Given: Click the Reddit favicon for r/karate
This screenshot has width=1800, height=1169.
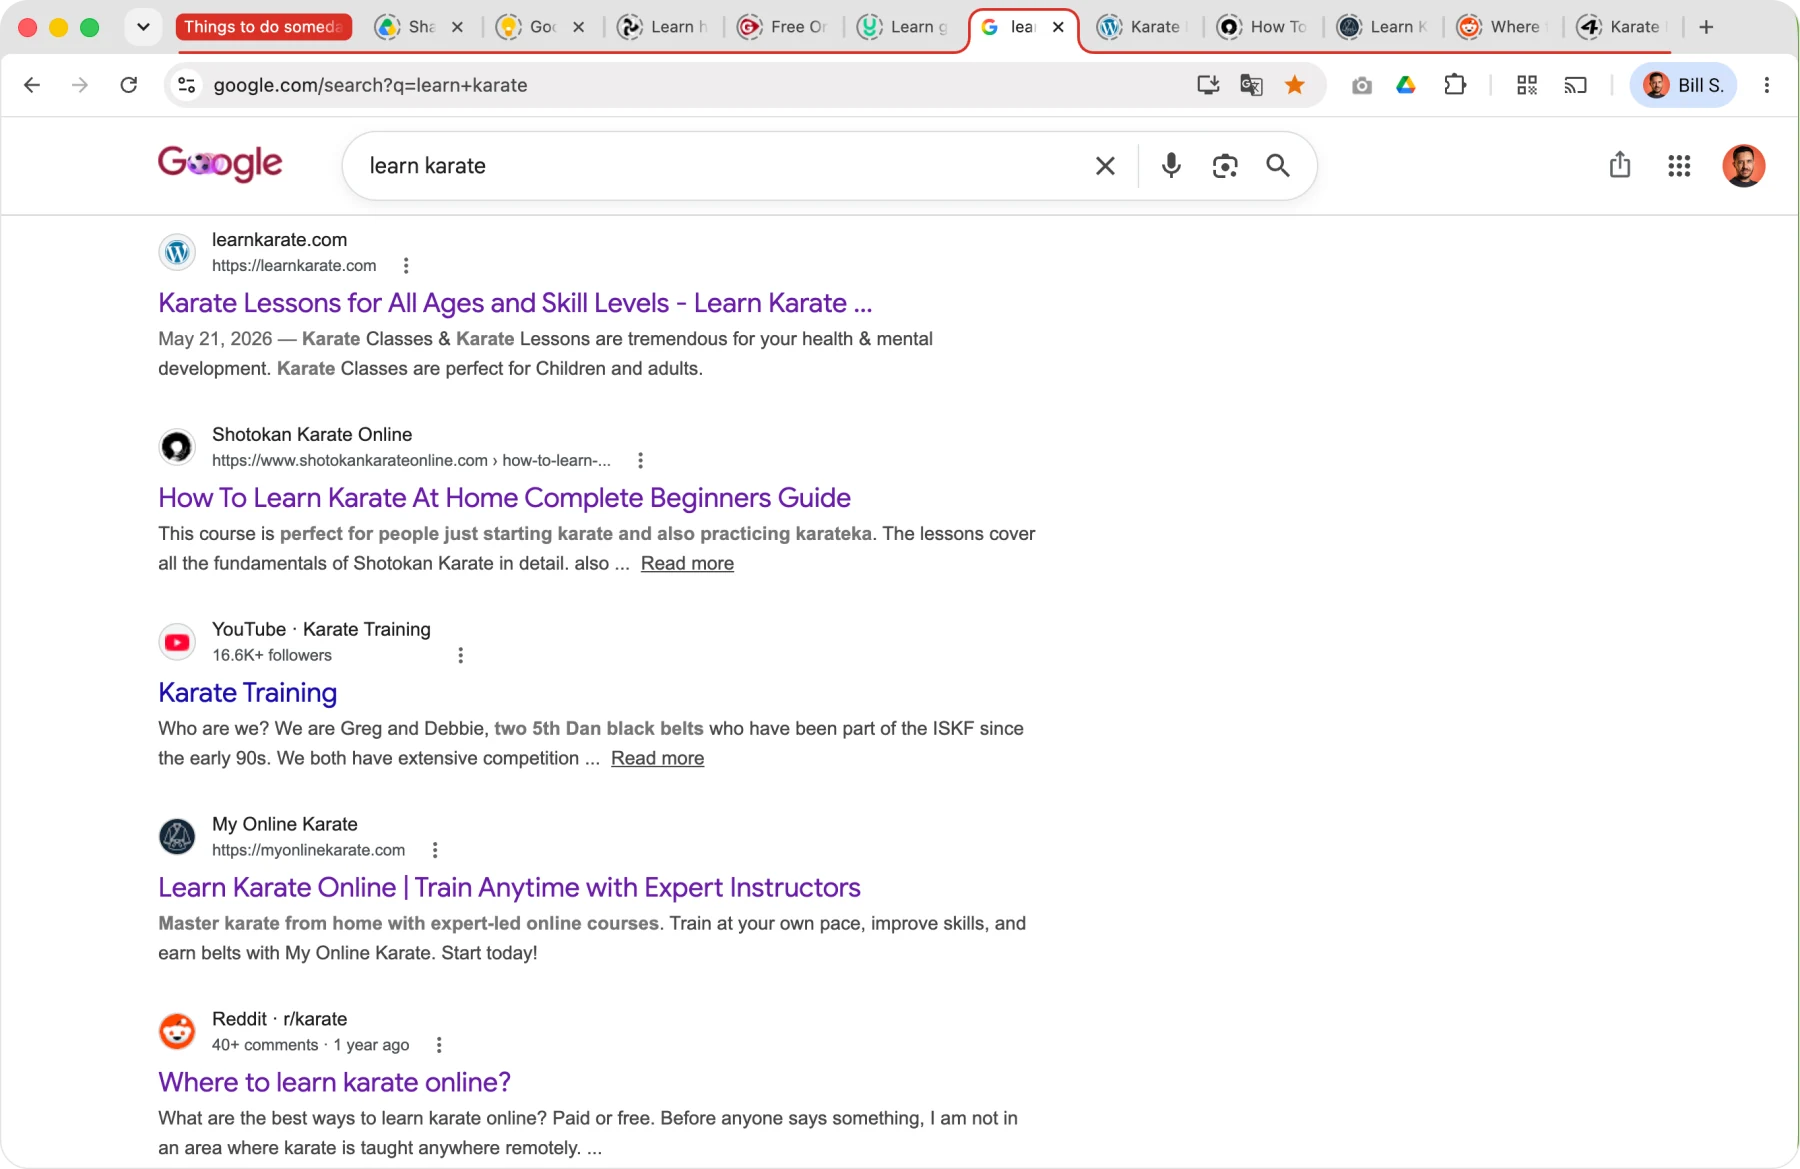Looking at the screenshot, I should coord(177,1032).
